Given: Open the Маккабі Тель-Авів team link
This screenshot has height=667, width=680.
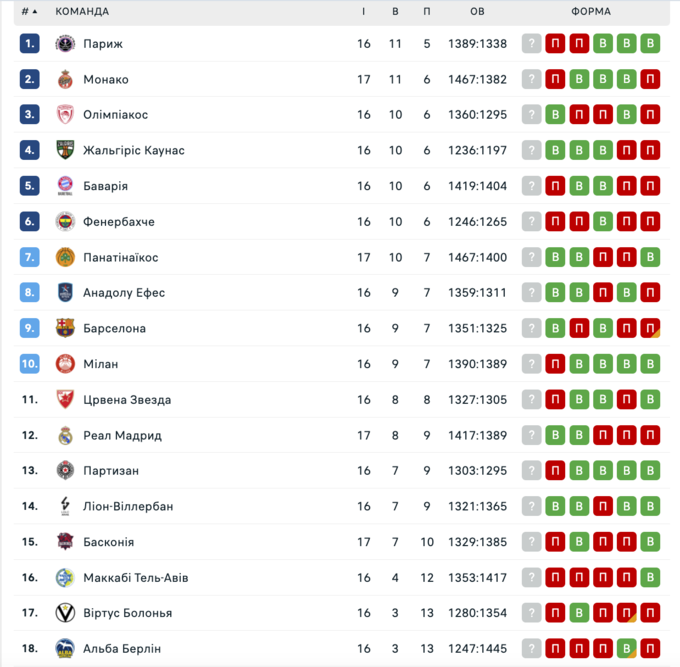Looking at the screenshot, I should click(136, 578).
